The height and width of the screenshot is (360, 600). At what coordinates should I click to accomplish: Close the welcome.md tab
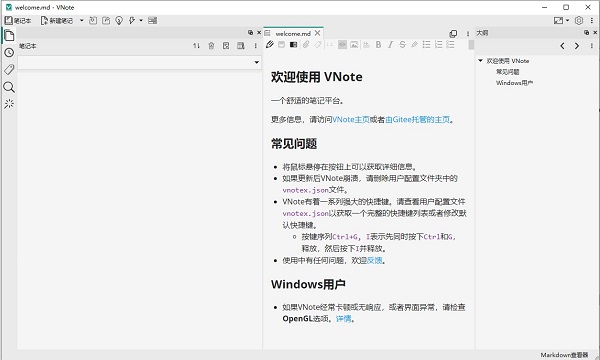click(318, 33)
